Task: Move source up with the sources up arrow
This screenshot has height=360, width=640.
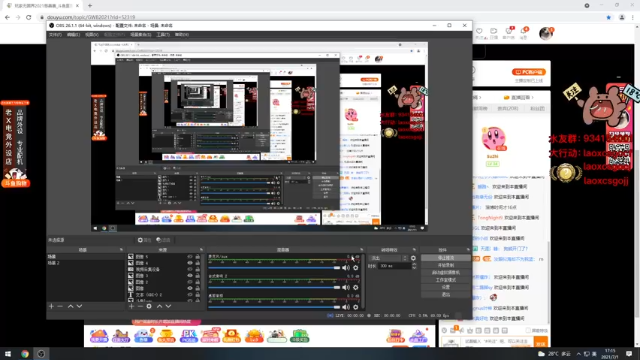Action: (x=159, y=306)
